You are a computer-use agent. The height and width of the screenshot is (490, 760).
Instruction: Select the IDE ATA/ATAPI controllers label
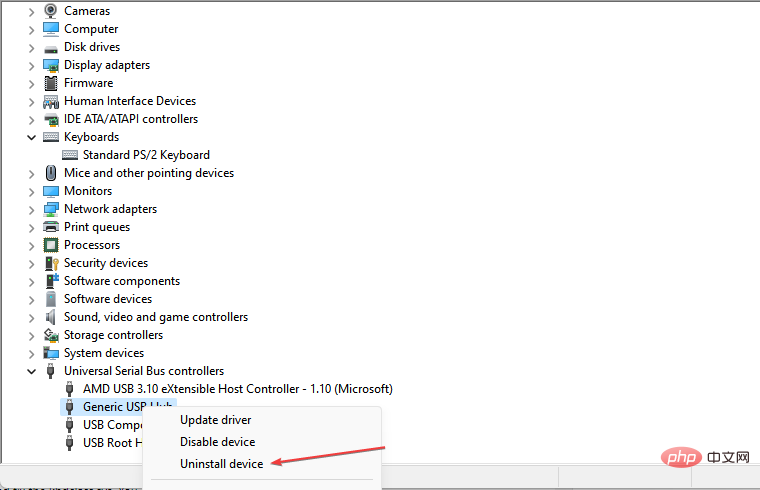coord(131,119)
